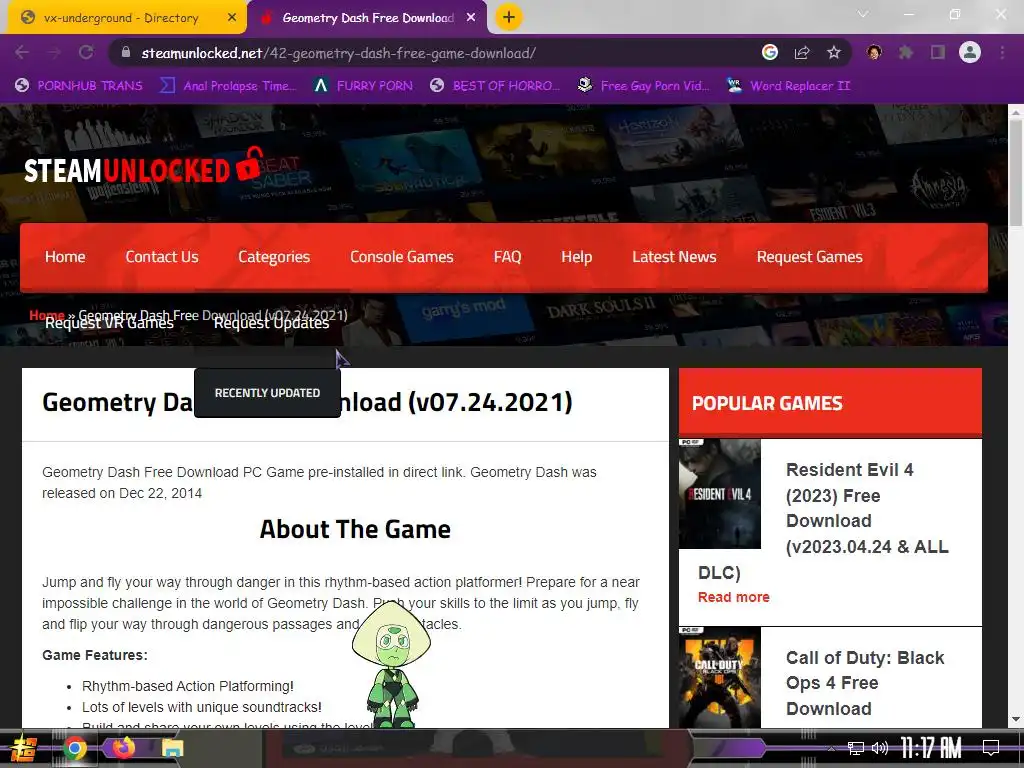The width and height of the screenshot is (1024, 768).
Task: Click the Google icon in address bar
Action: (x=770, y=53)
